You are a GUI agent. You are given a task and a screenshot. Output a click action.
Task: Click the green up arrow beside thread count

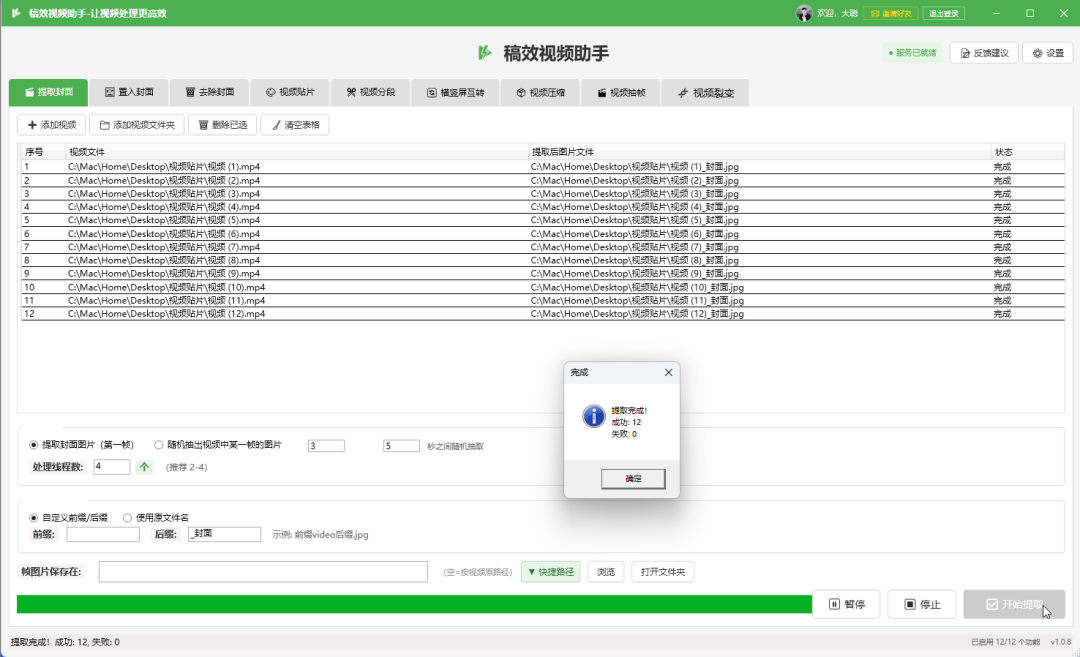pyautogui.click(x=144, y=467)
